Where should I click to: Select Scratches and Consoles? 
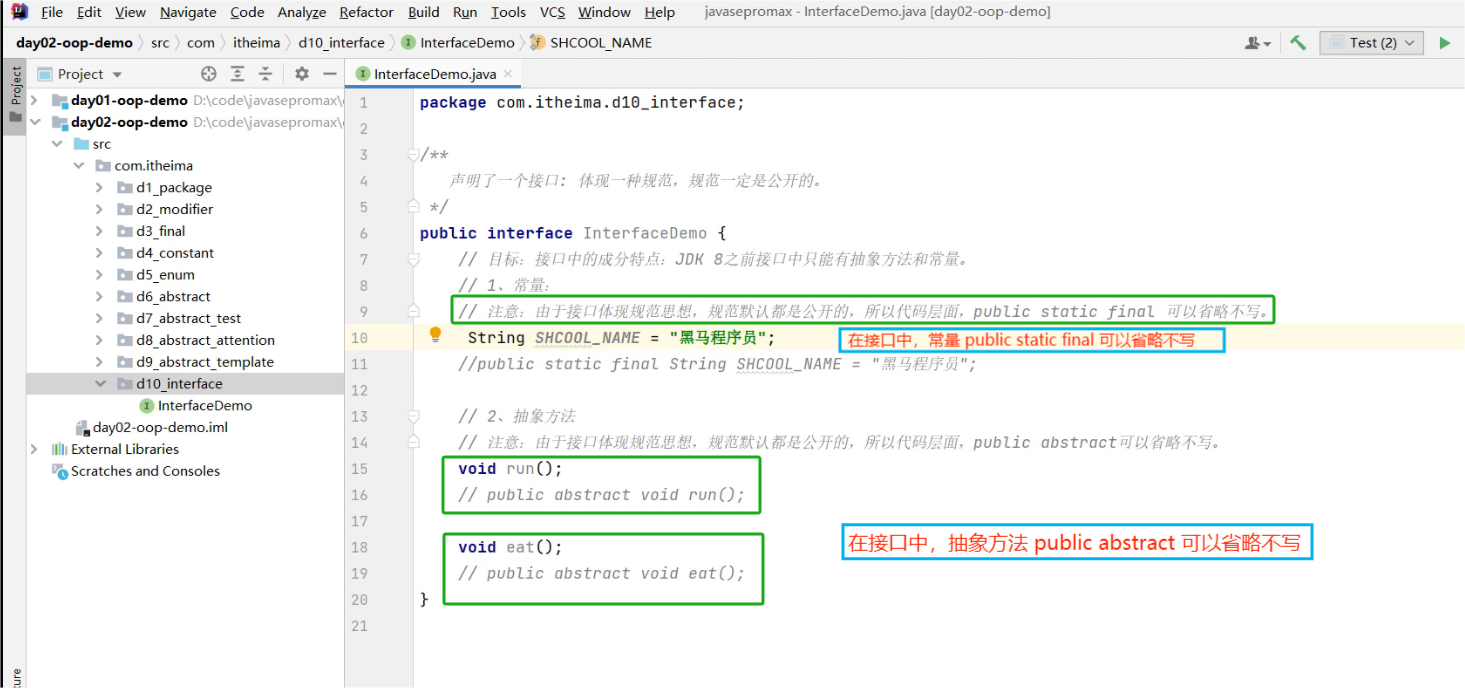pyautogui.click(x=145, y=471)
